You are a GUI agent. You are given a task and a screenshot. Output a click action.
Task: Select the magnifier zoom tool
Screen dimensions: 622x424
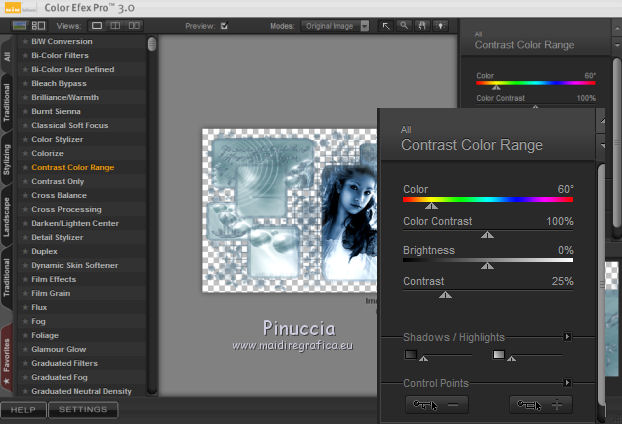pos(404,26)
